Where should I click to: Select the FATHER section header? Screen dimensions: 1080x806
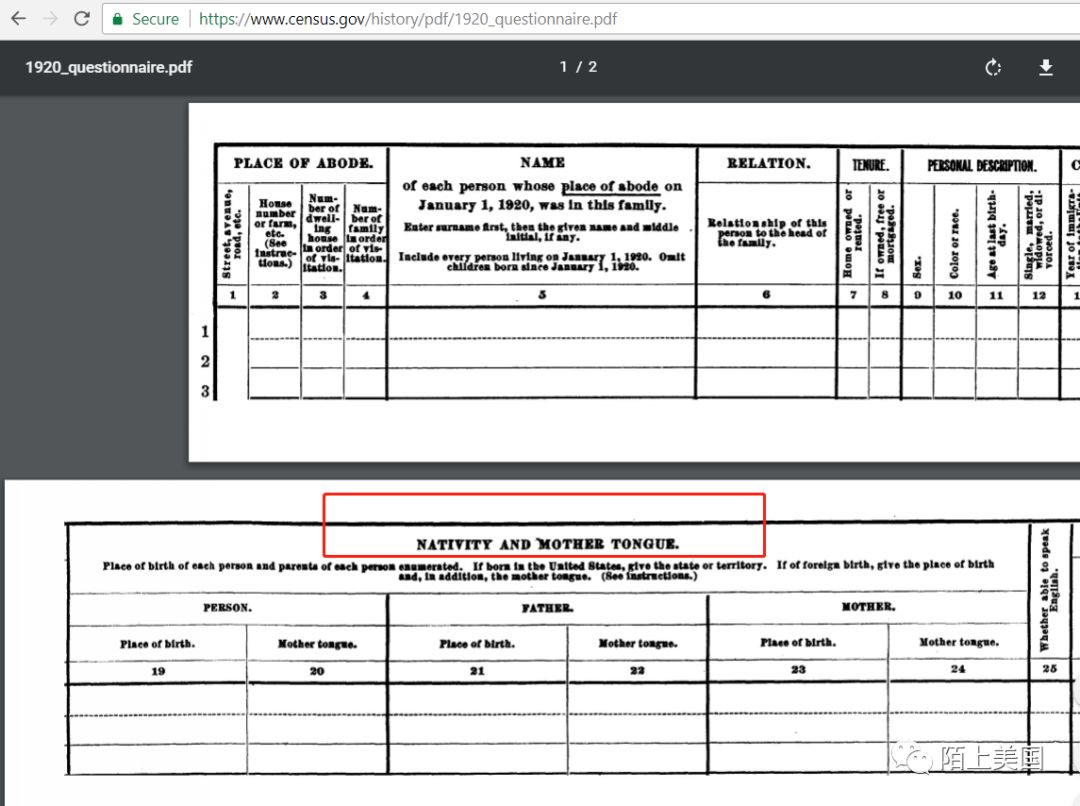tap(547, 608)
